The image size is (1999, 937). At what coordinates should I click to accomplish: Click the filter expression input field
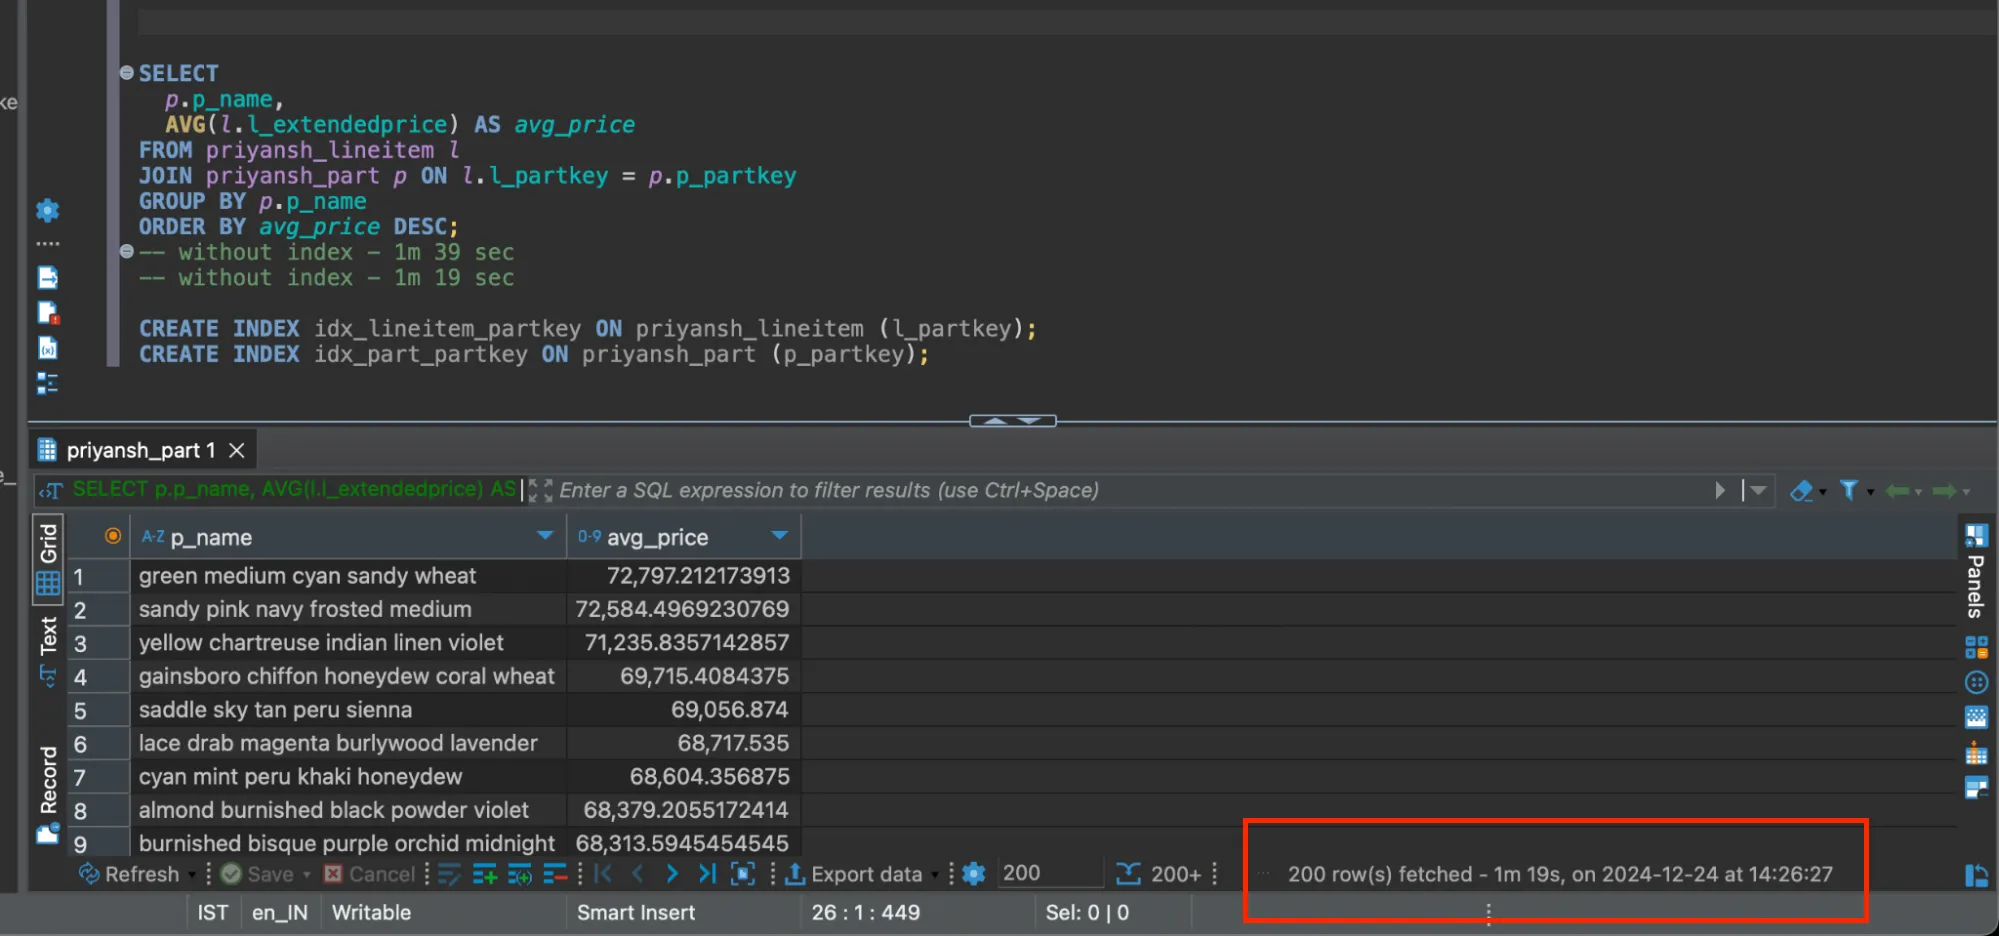tap(1130, 490)
